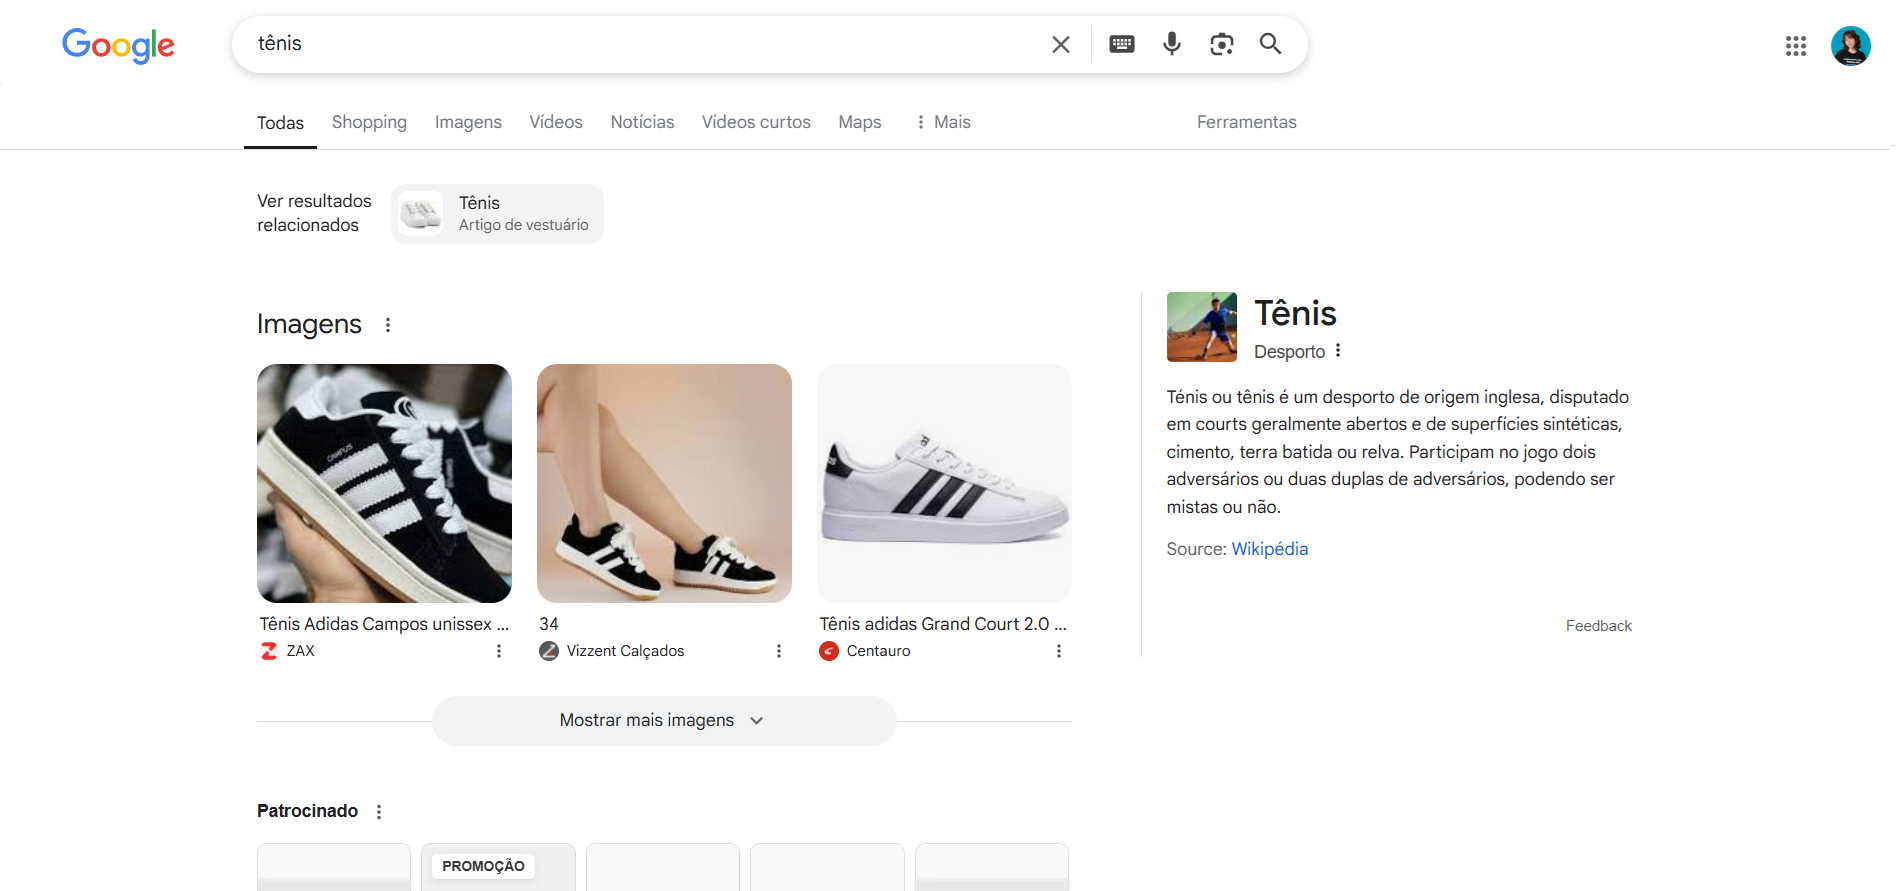Image resolution: width=1896 pixels, height=891 pixels.
Task: Search by image with the Lens camera icon
Action: click(x=1221, y=44)
